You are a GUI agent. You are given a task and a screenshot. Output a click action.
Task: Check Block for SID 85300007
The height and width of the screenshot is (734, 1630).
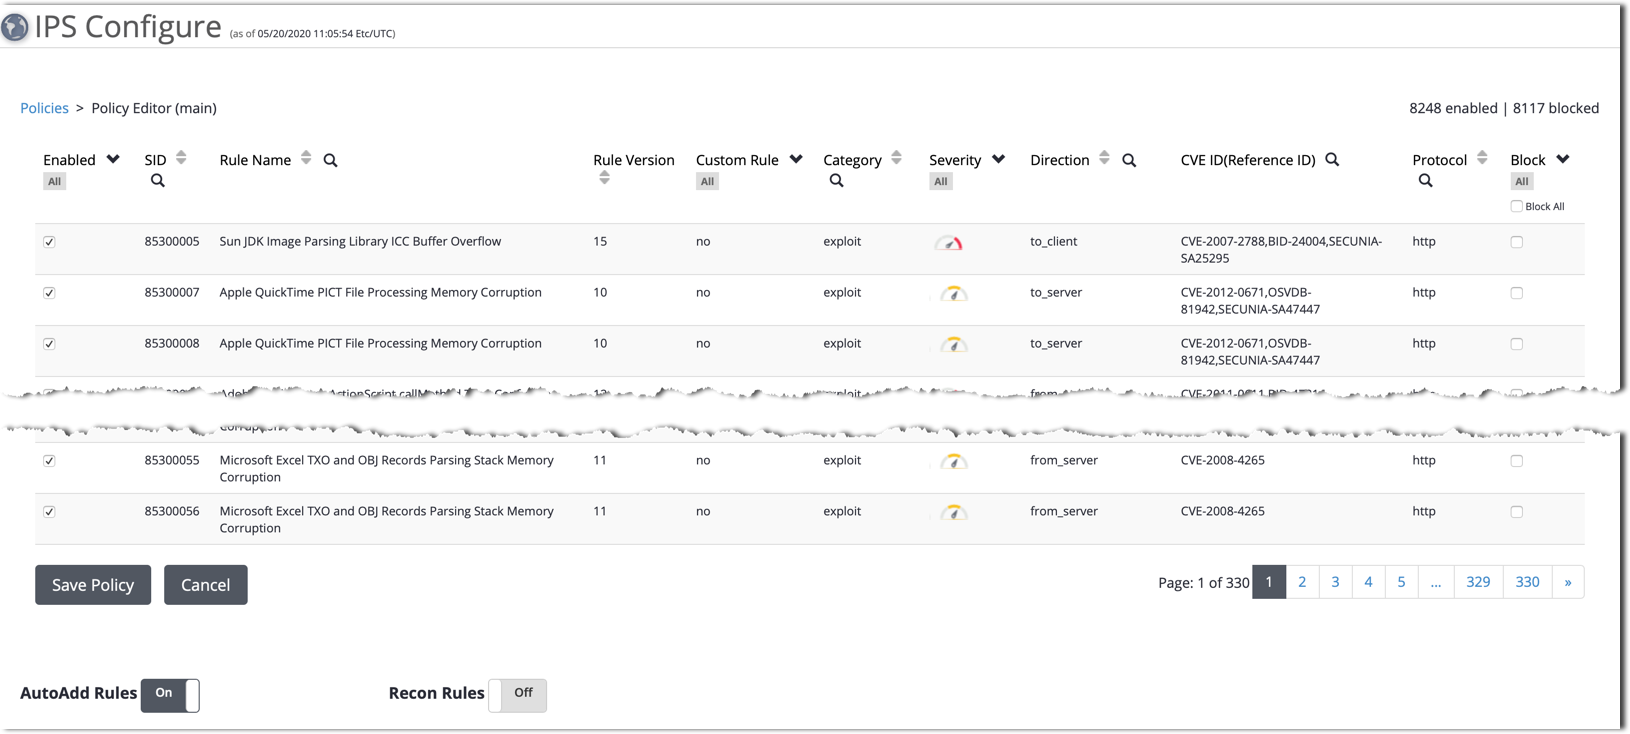1516,293
